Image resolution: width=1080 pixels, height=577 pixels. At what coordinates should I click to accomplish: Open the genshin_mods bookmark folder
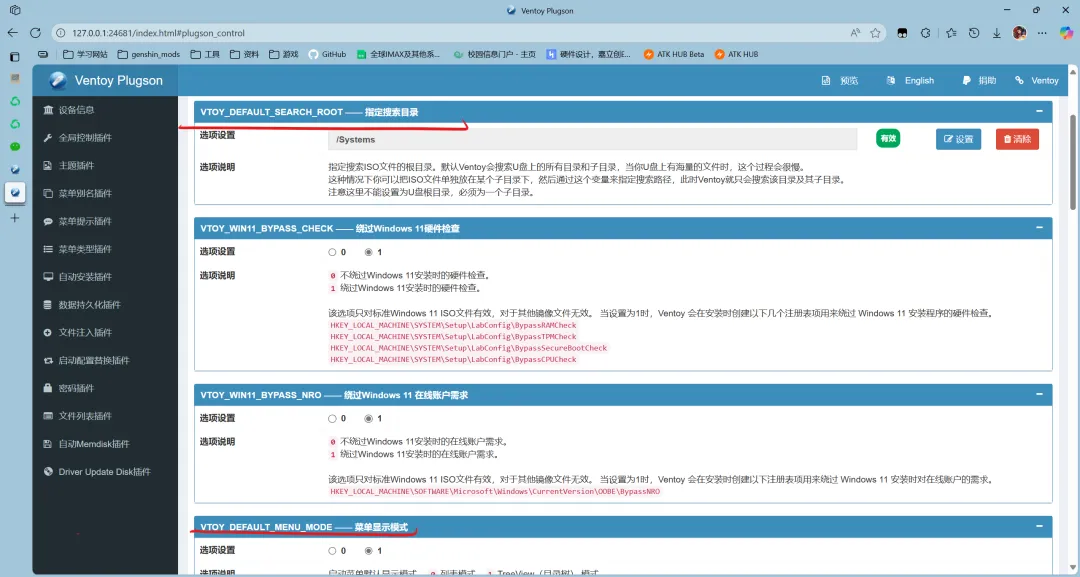click(149, 54)
